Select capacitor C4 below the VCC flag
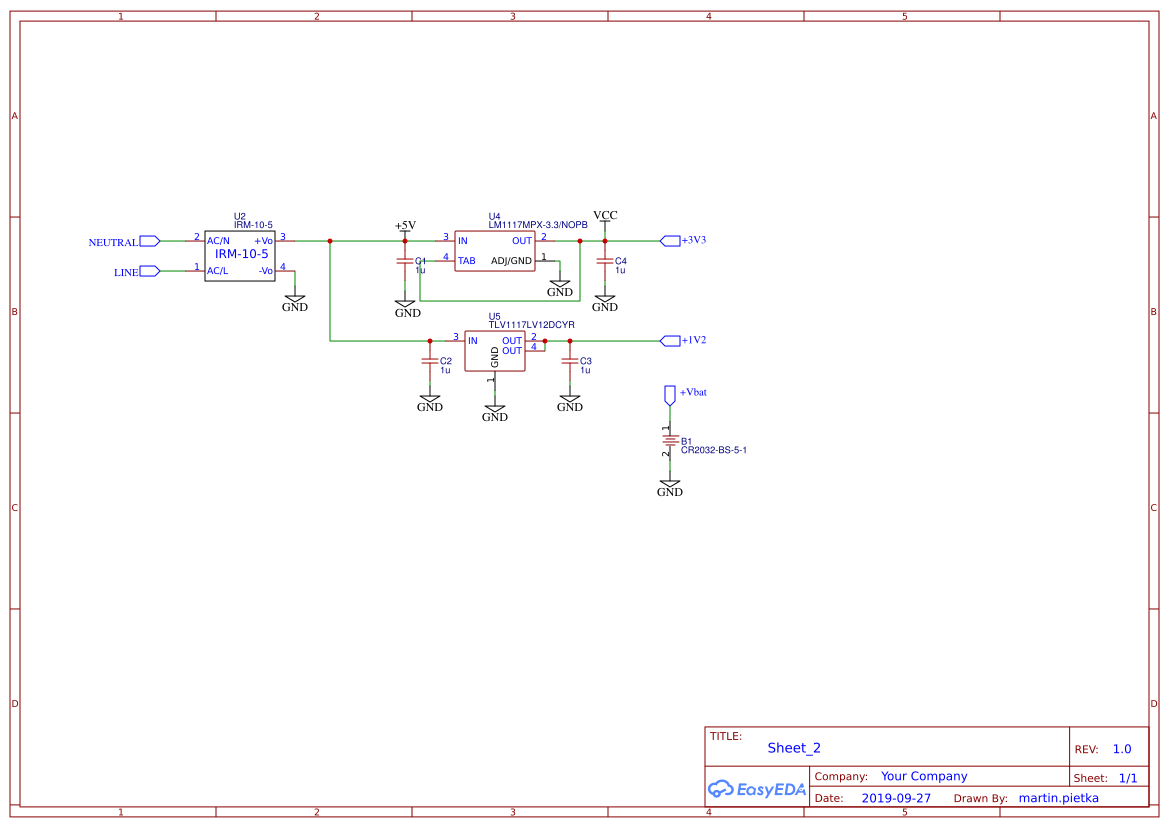This screenshot has width=1169, height=827. [605, 262]
